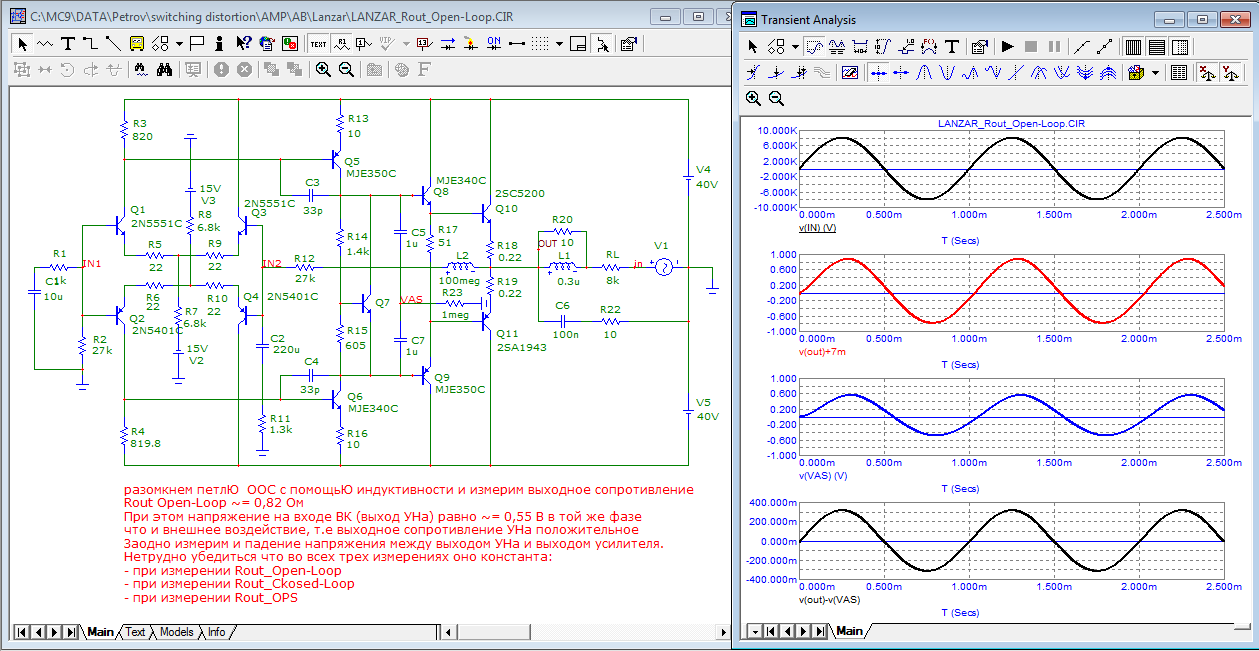
Task: Click the zoom out magnifier in Transient Analysis
Action: click(x=776, y=98)
